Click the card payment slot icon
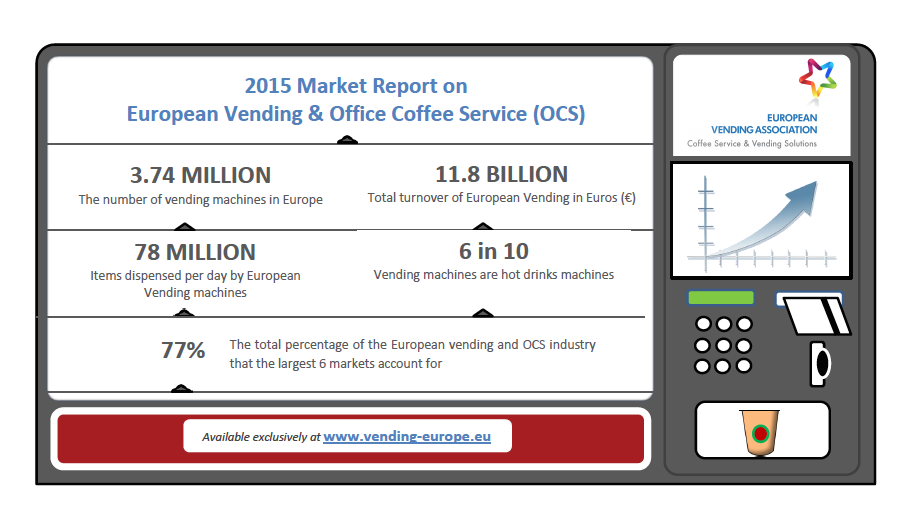Screen dimensions: 899x517 [x=813, y=313]
